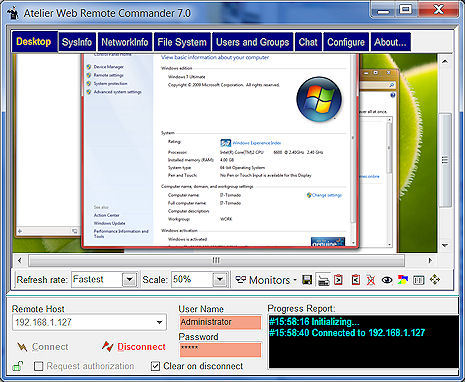Open the Chat tab

click(x=308, y=42)
